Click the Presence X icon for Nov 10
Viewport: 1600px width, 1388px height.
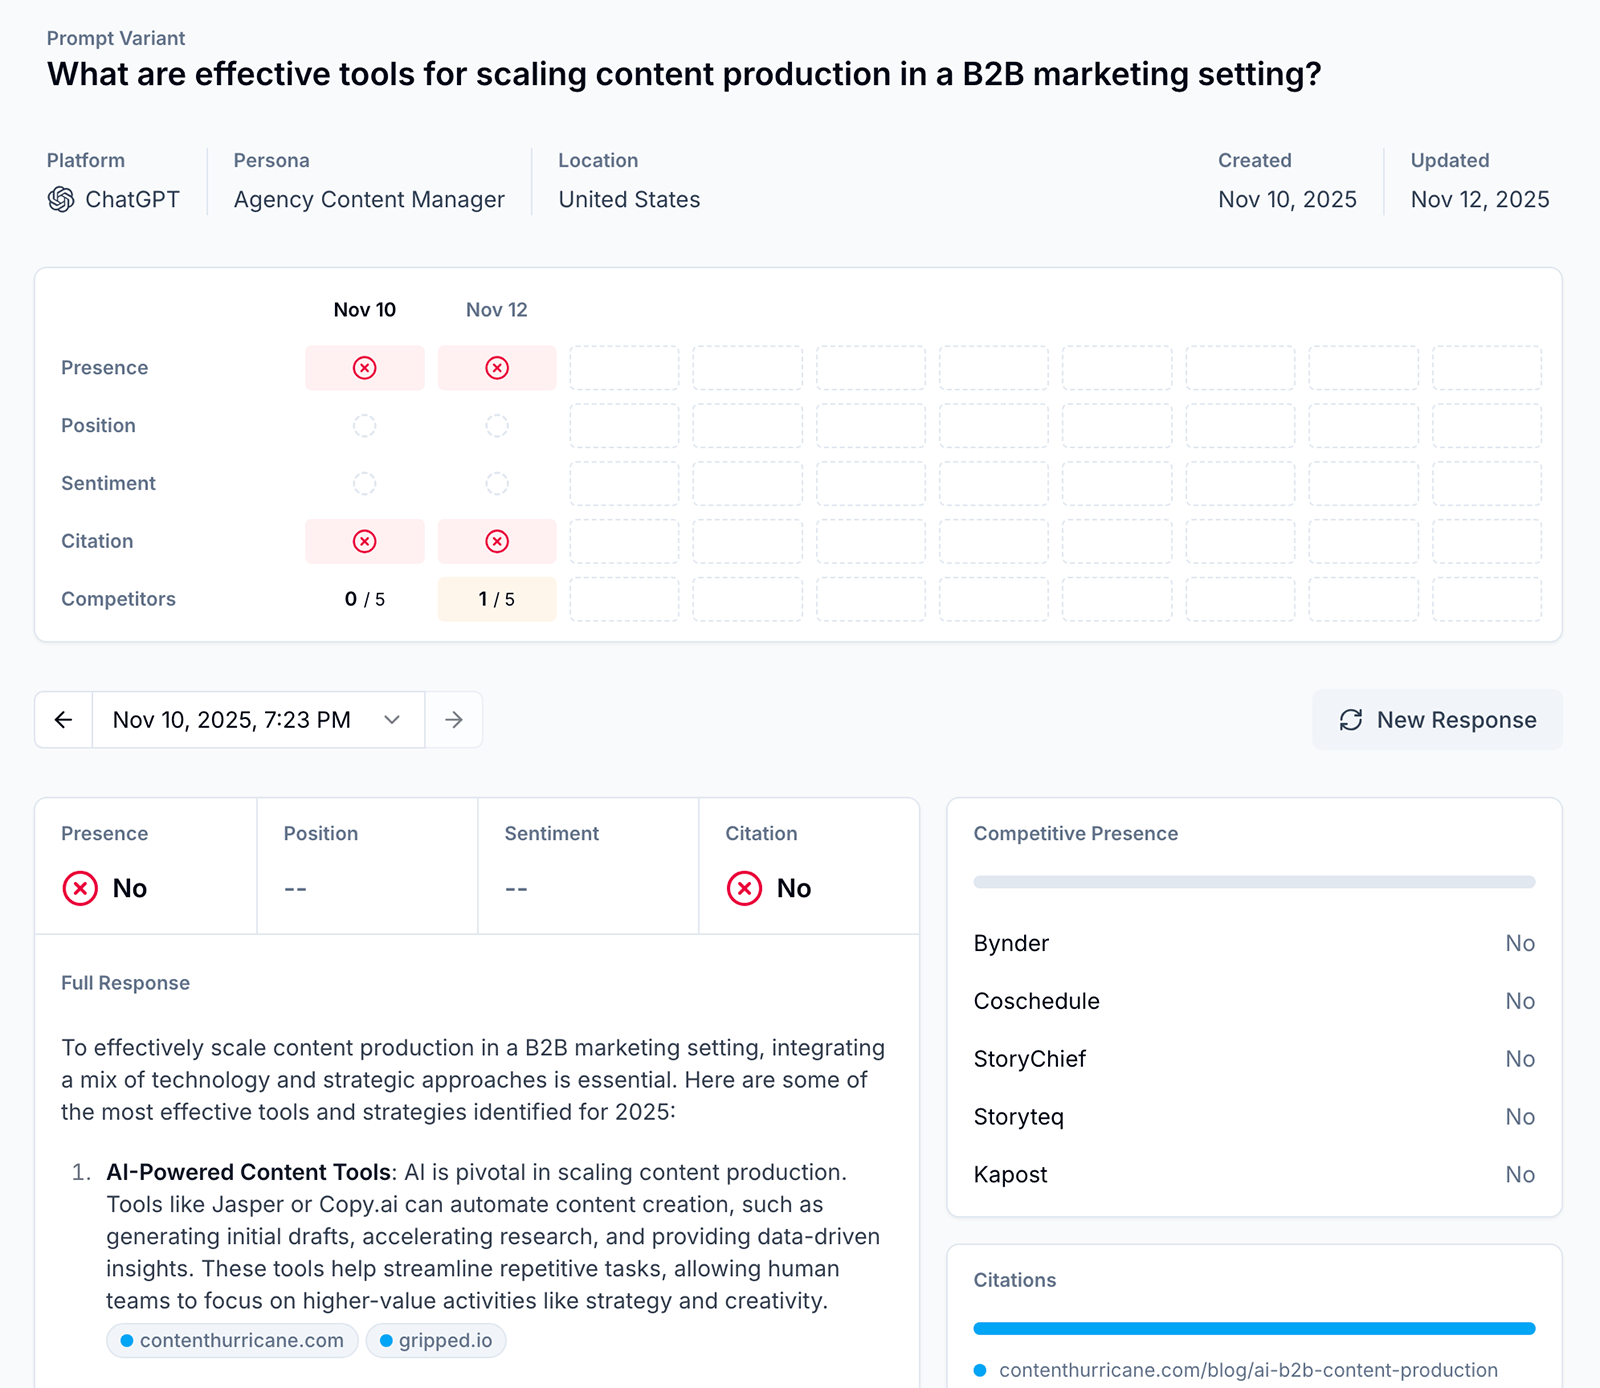[365, 368]
